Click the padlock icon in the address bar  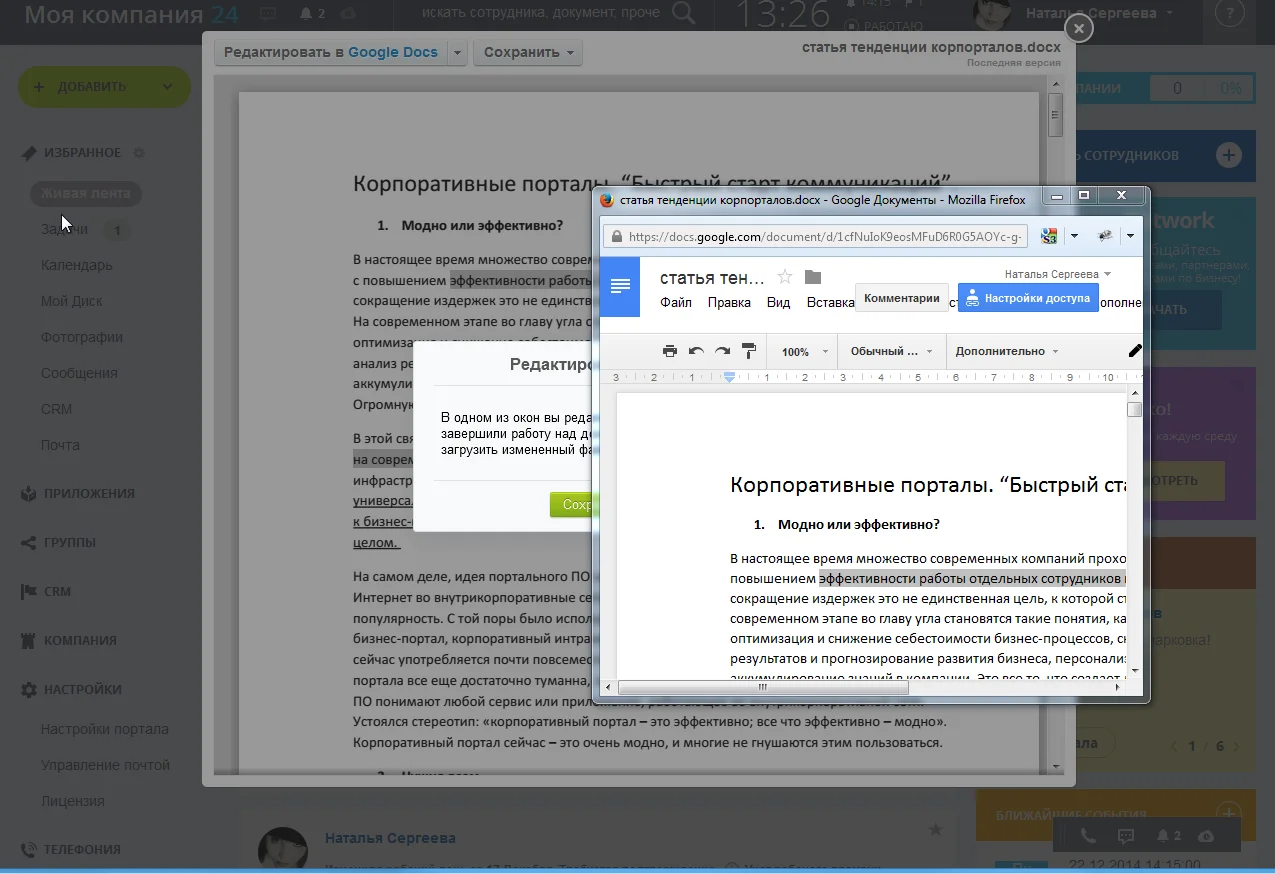(616, 237)
